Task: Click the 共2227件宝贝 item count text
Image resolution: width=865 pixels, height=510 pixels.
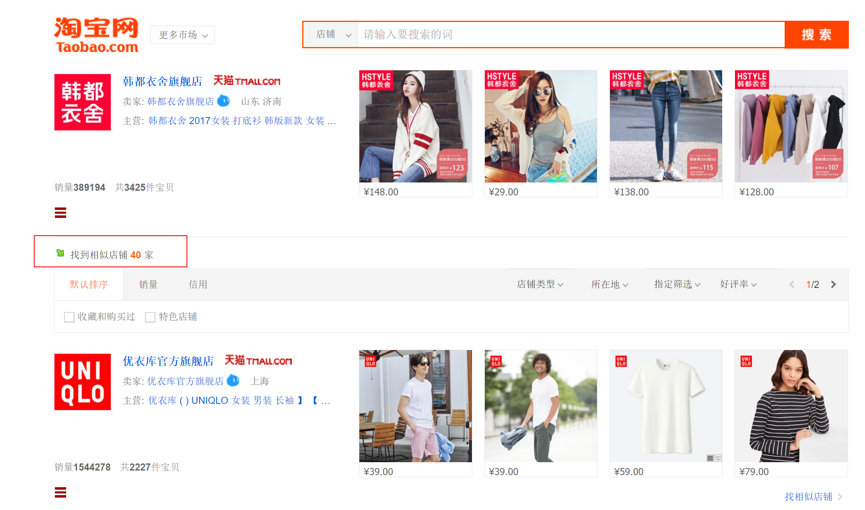Action: point(149,468)
